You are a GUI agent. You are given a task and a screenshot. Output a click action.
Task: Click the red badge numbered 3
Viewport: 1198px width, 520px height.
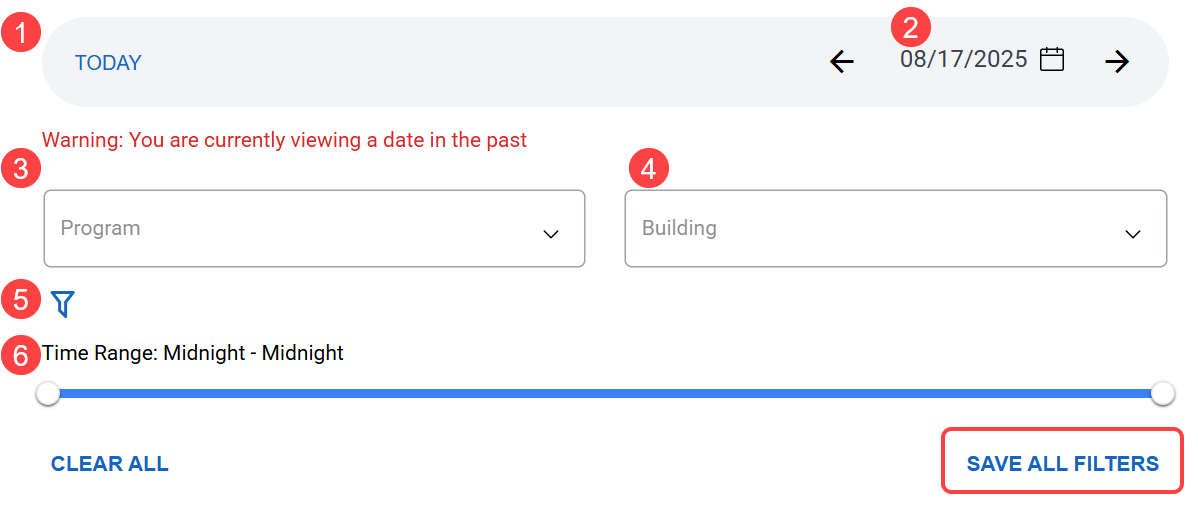pyautogui.click(x=20, y=169)
